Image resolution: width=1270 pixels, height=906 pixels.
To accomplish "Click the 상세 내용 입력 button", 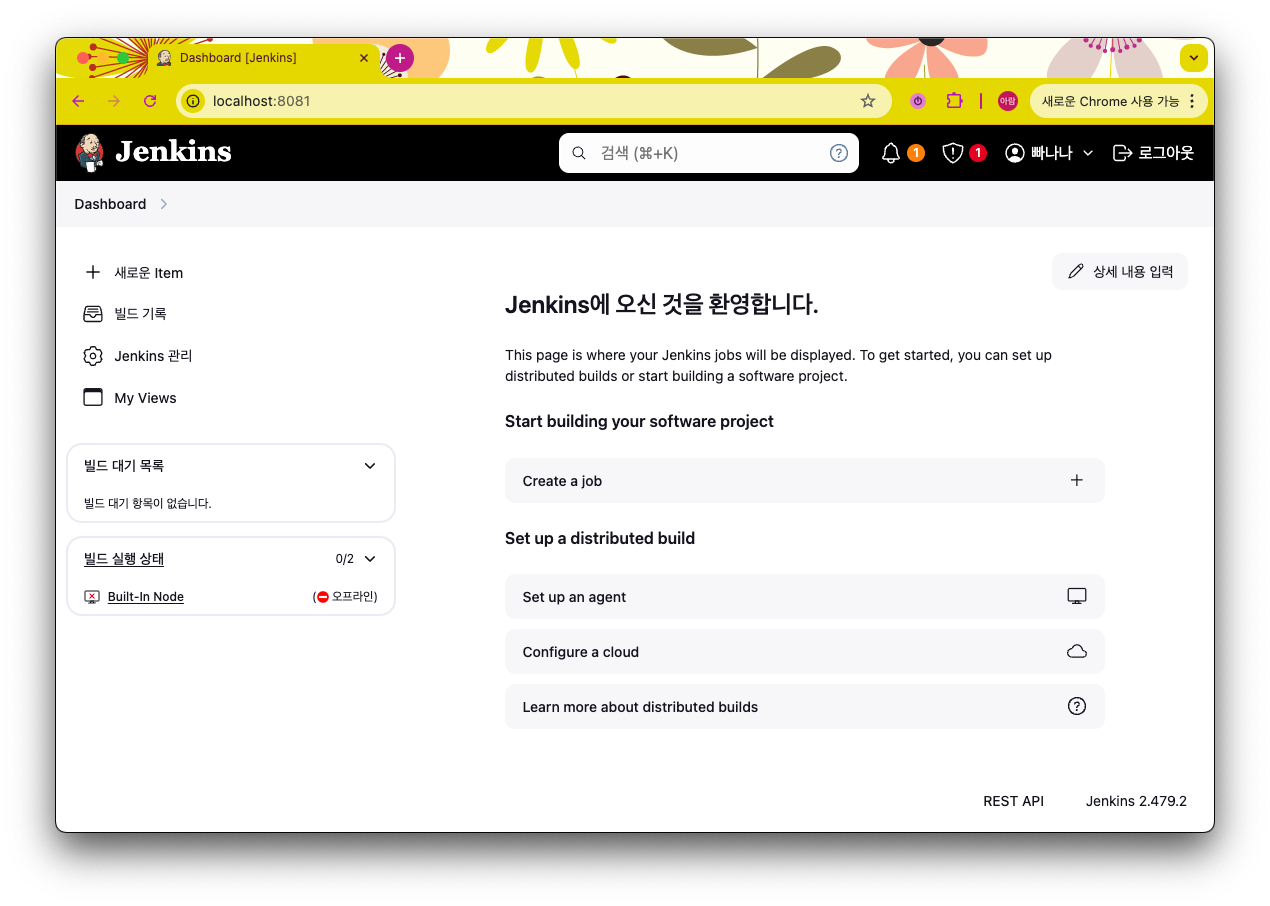I will [x=1120, y=271].
